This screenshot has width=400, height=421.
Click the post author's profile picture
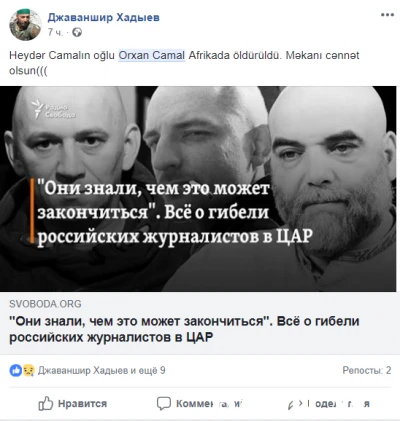click(x=25, y=25)
